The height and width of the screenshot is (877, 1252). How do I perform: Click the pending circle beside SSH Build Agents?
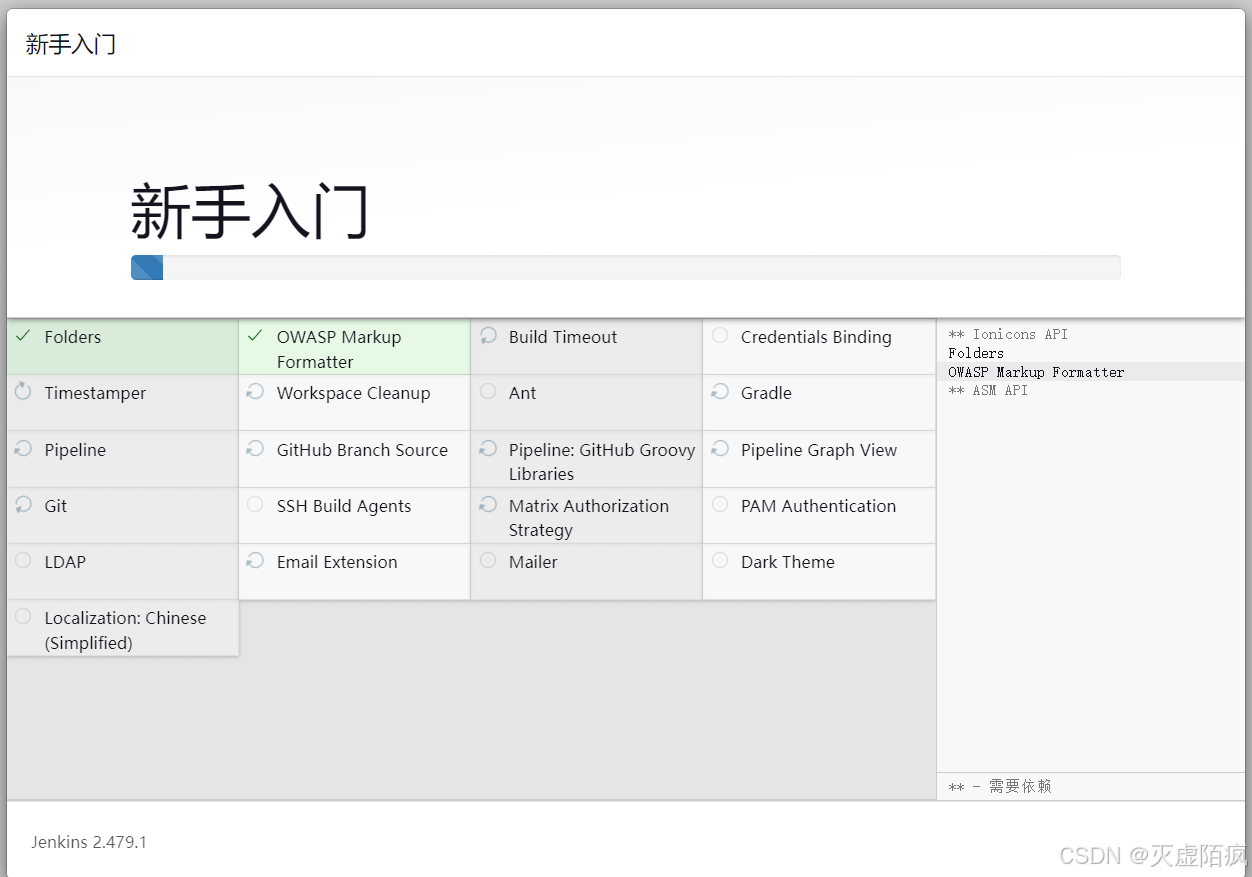(255, 504)
